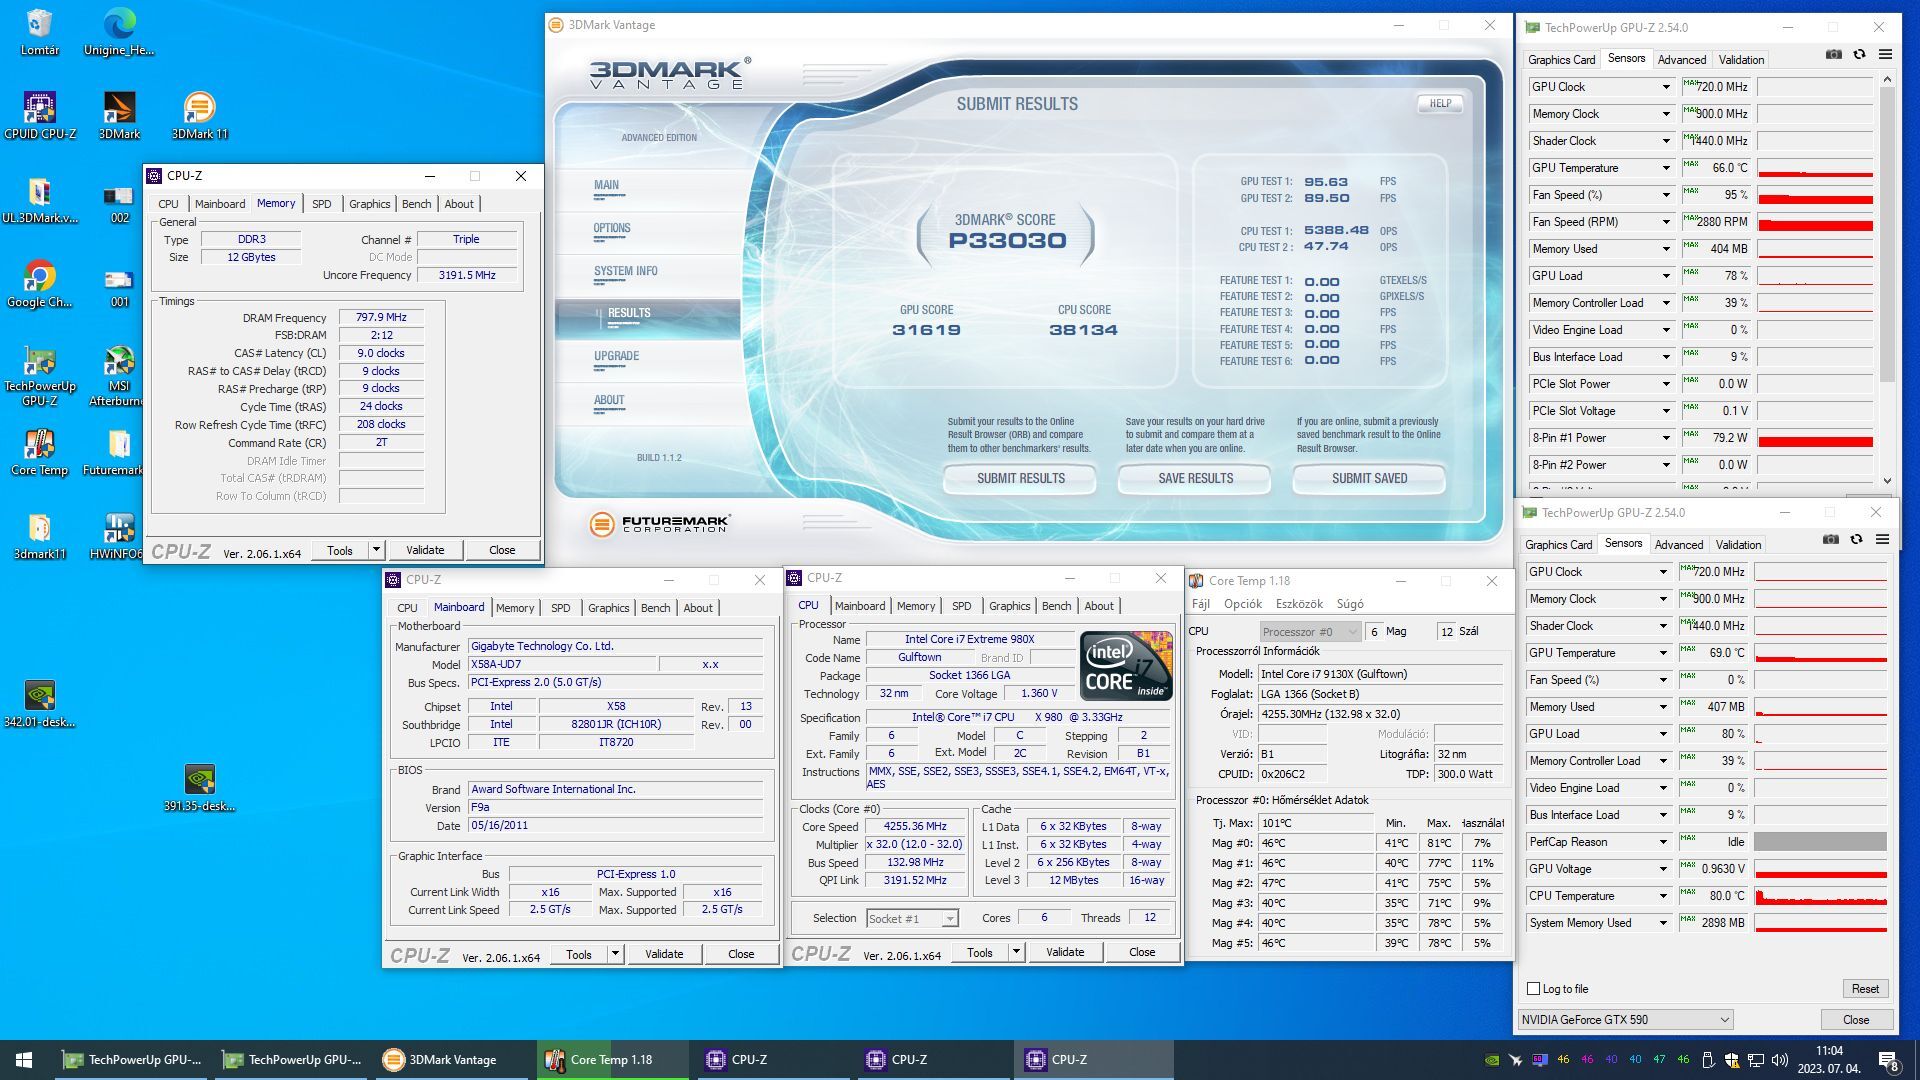Open the Eszközök menu in Core Temp
The width and height of the screenshot is (1920, 1080).
[1299, 604]
